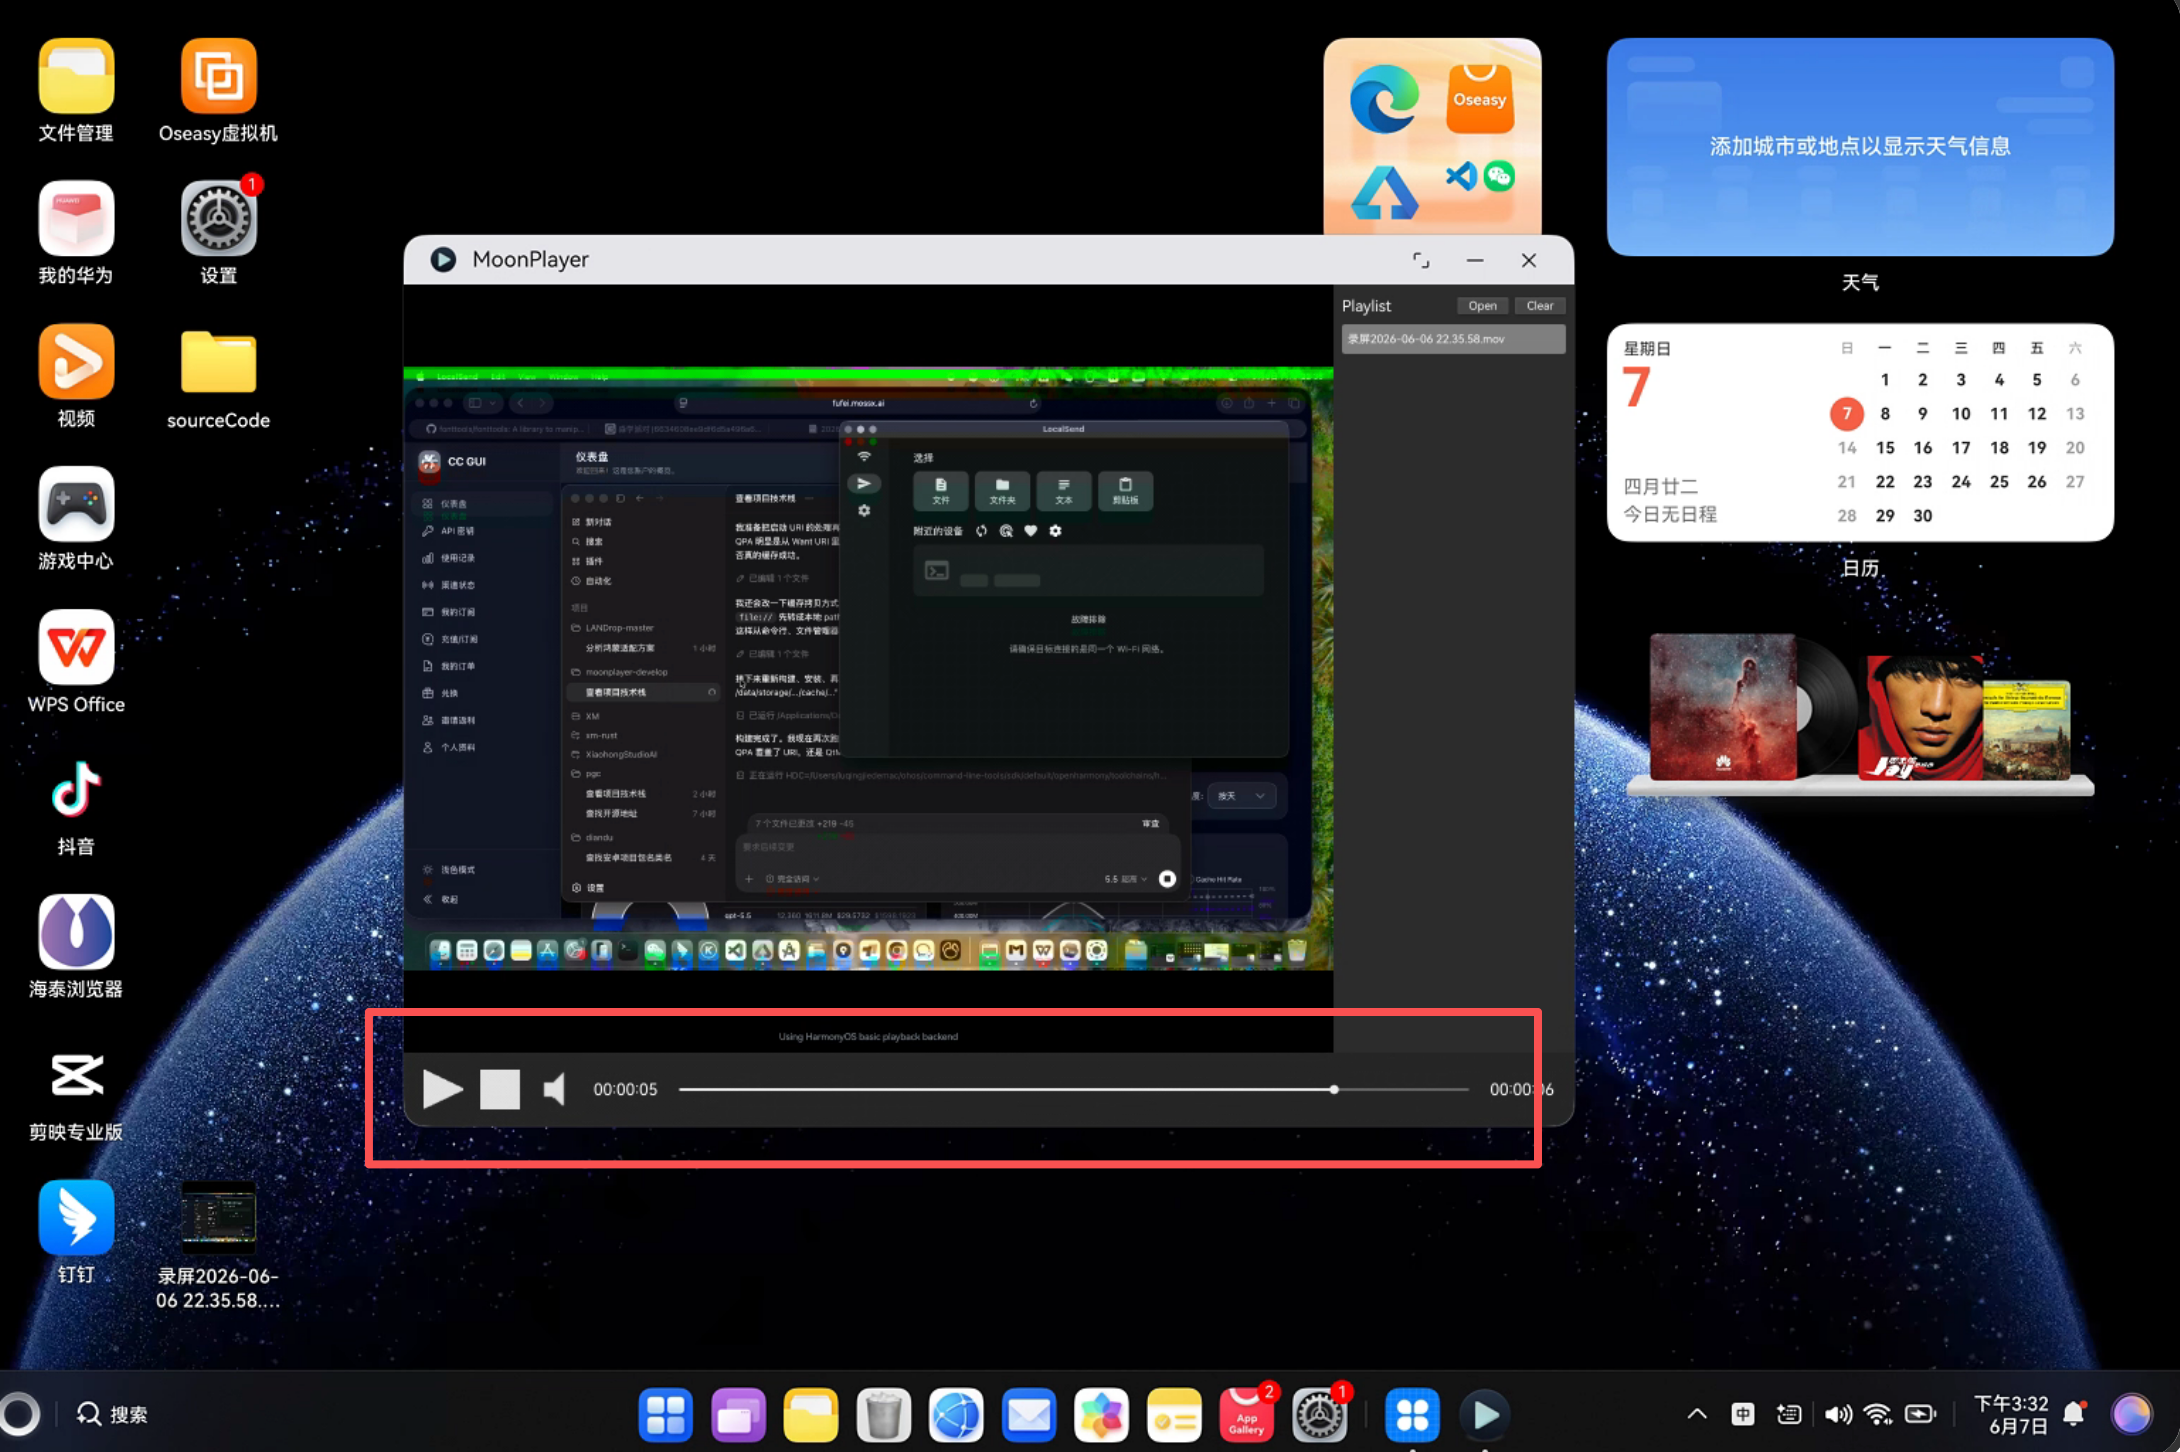Screen dimensions: 2180x1452
Task: Open the red album cover in music widget
Action: (x=1723, y=707)
